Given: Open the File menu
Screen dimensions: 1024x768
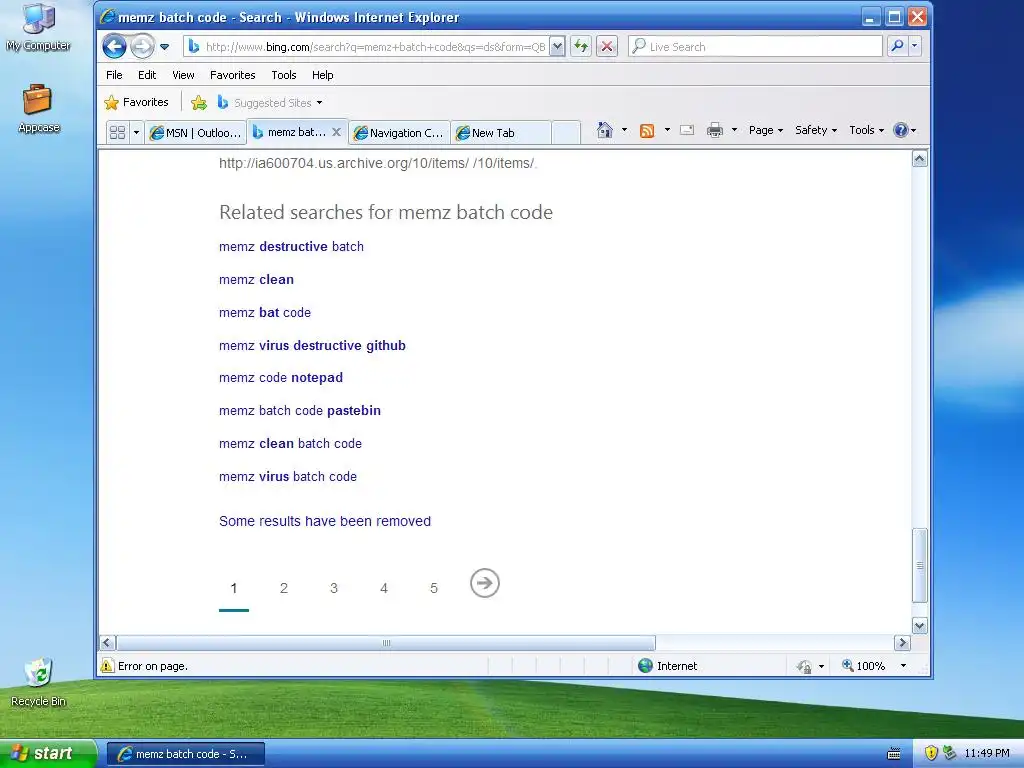Looking at the screenshot, I should (114, 75).
